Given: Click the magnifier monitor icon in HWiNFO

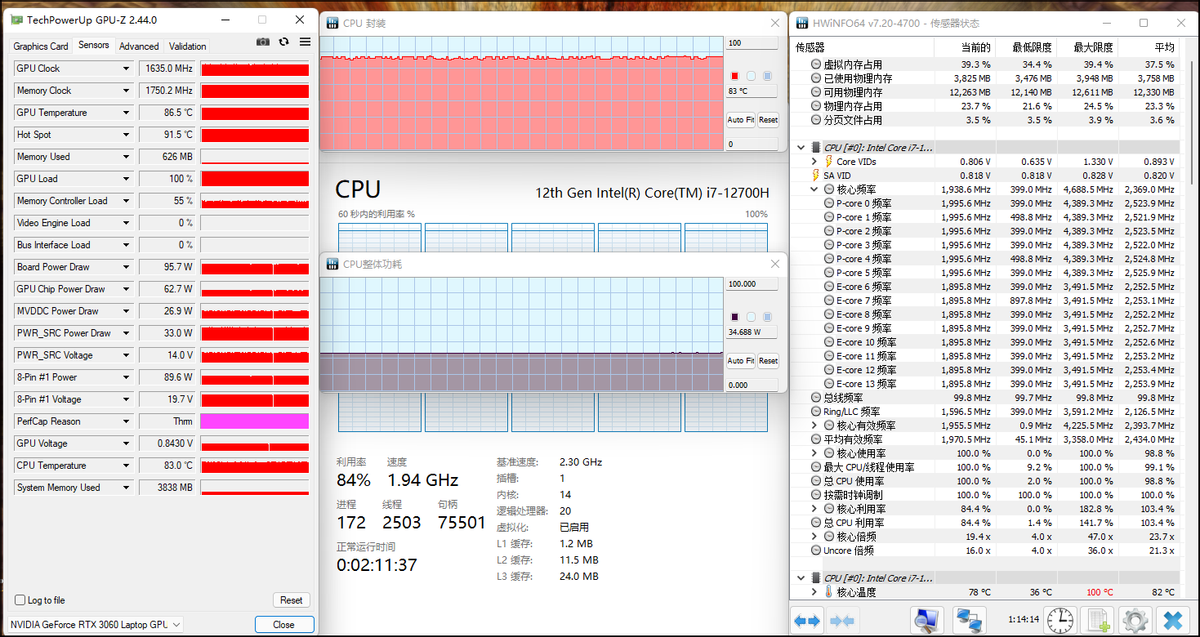Looking at the screenshot, I should click(x=927, y=620).
